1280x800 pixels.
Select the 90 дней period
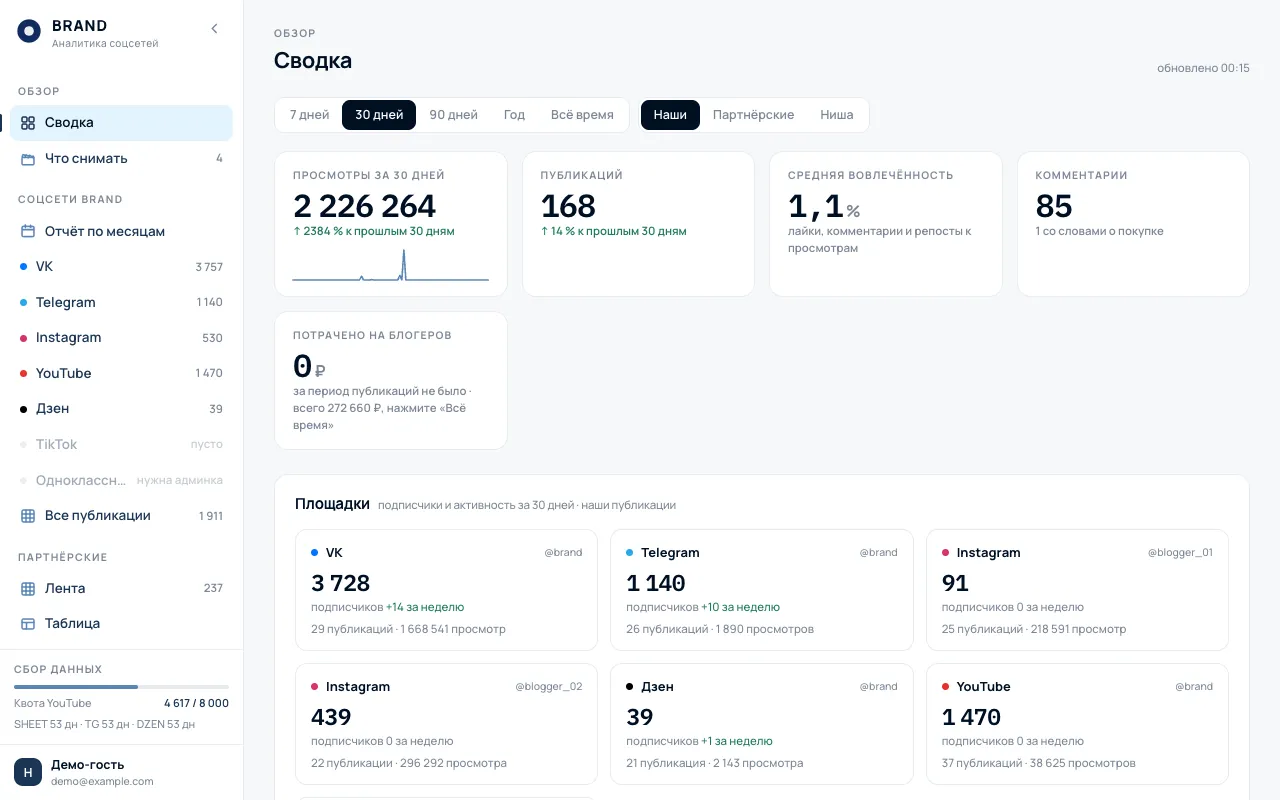point(454,115)
